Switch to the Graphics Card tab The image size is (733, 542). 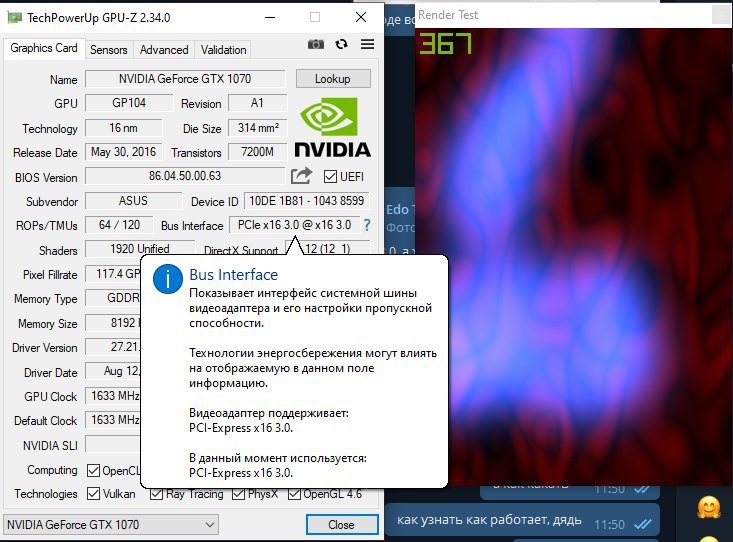[44, 48]
